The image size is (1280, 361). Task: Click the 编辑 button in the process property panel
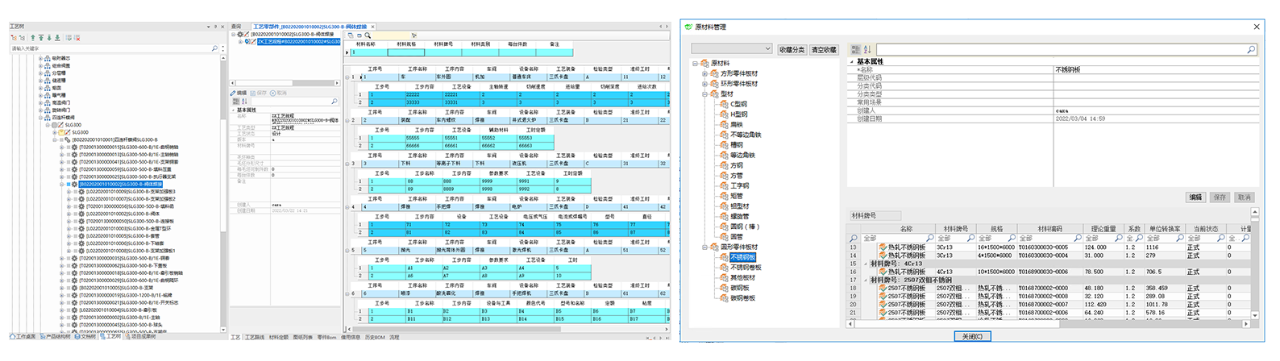click(240, 93)
